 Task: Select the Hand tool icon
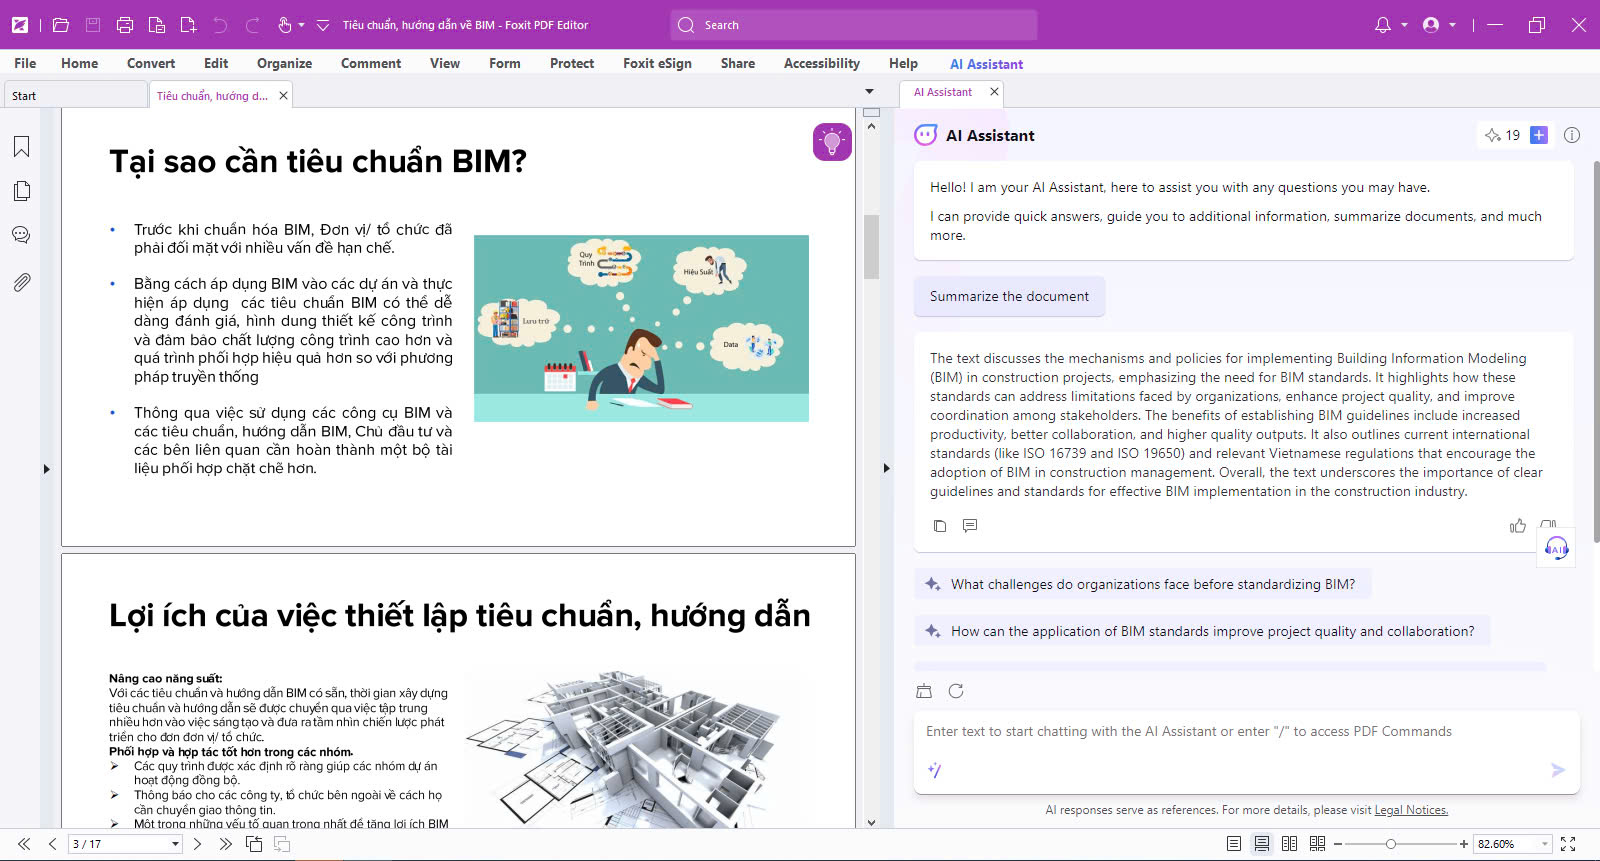point(284,25)
